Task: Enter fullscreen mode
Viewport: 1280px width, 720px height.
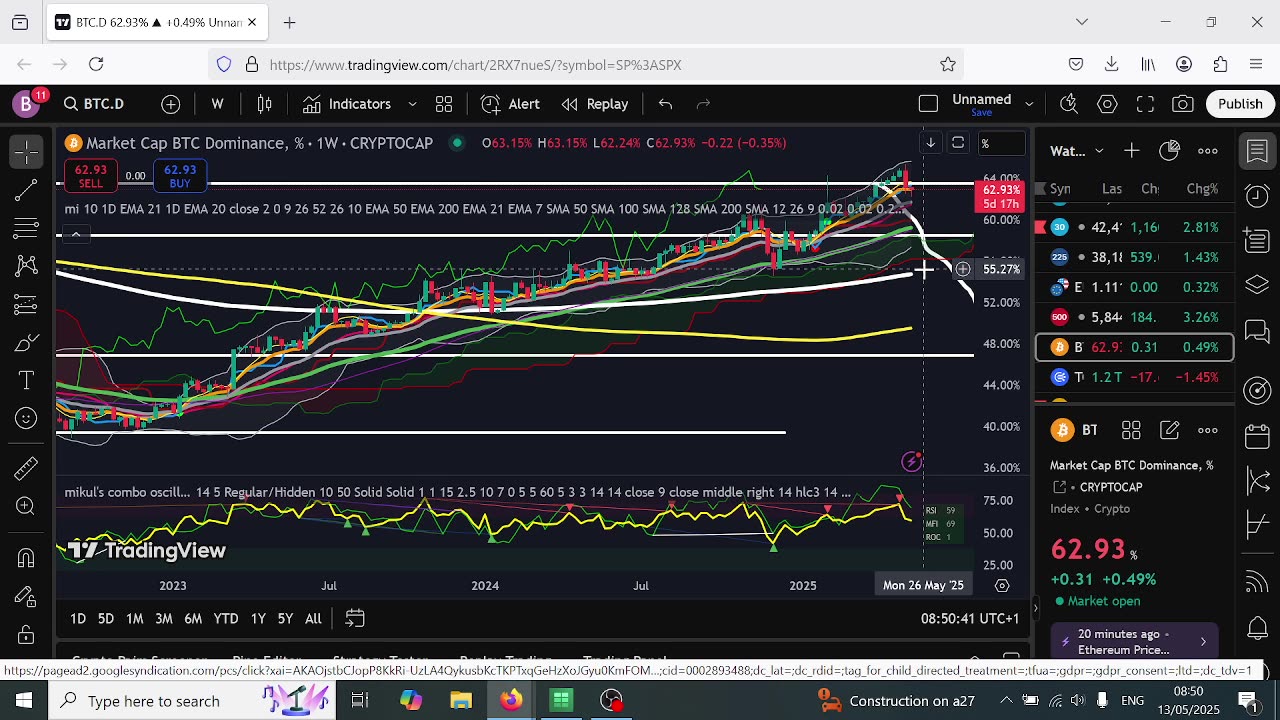Action: [x=1145, y=104]
